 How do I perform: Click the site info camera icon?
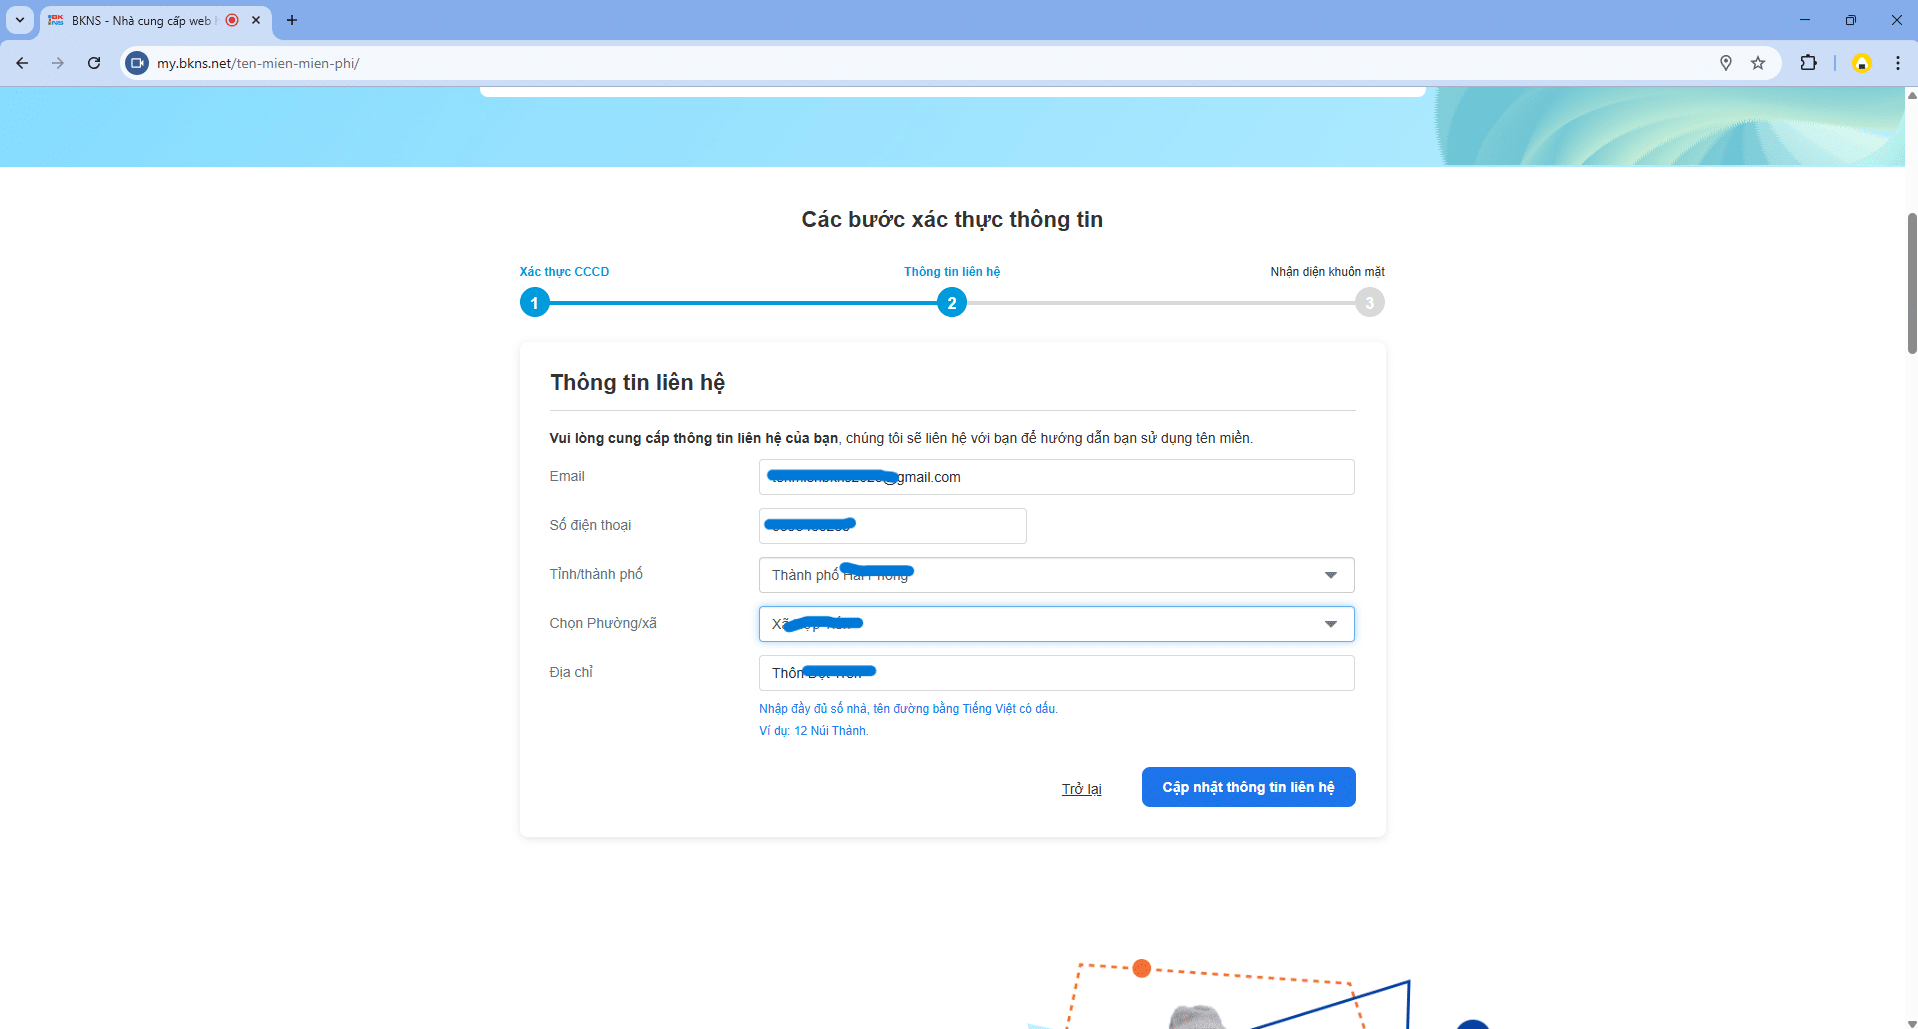point(138,63)
